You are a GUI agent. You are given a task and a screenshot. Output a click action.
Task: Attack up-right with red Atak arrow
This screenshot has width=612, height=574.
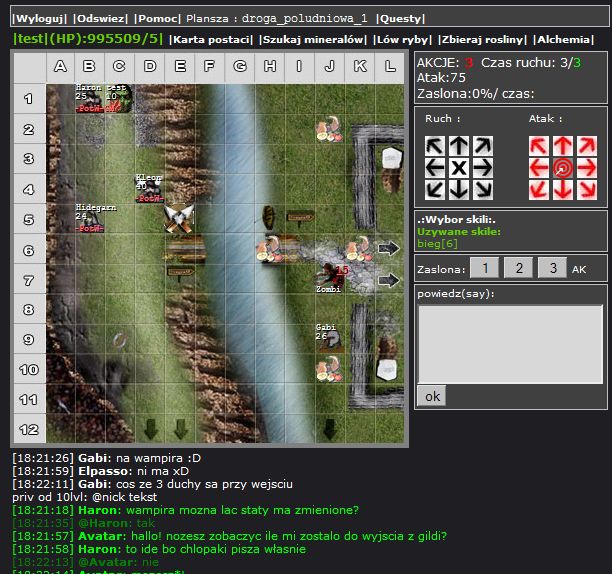pos(587,146)
